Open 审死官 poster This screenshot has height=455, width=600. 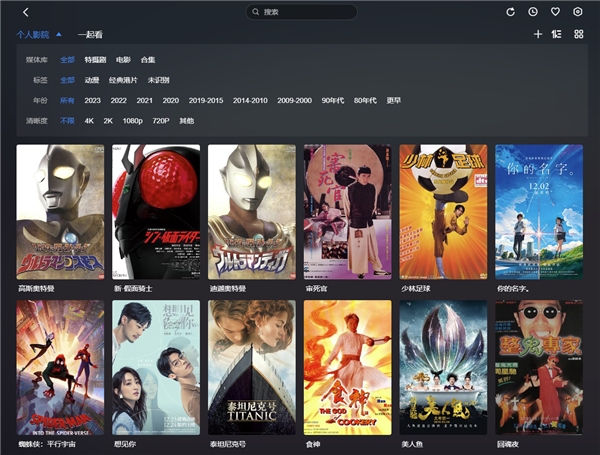(x=347, y=212)
